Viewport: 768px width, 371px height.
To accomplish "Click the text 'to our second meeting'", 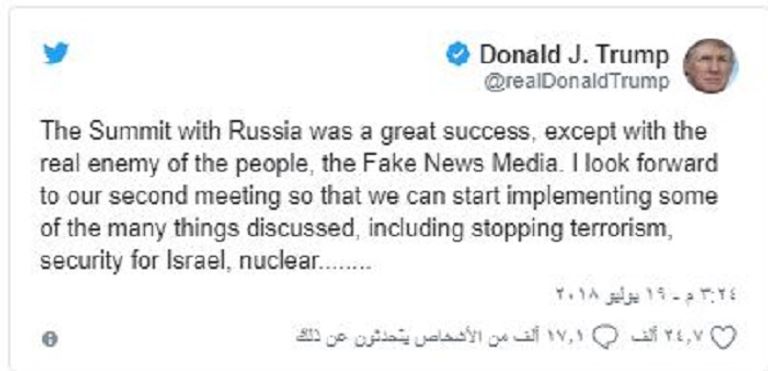I will (160, 197).
